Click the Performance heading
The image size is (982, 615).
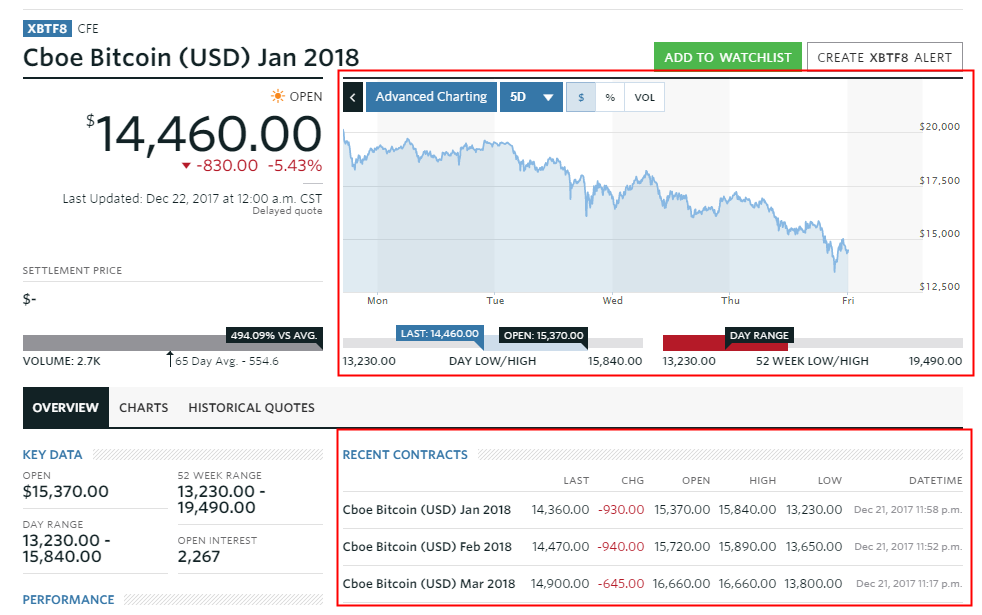(68, 600)
